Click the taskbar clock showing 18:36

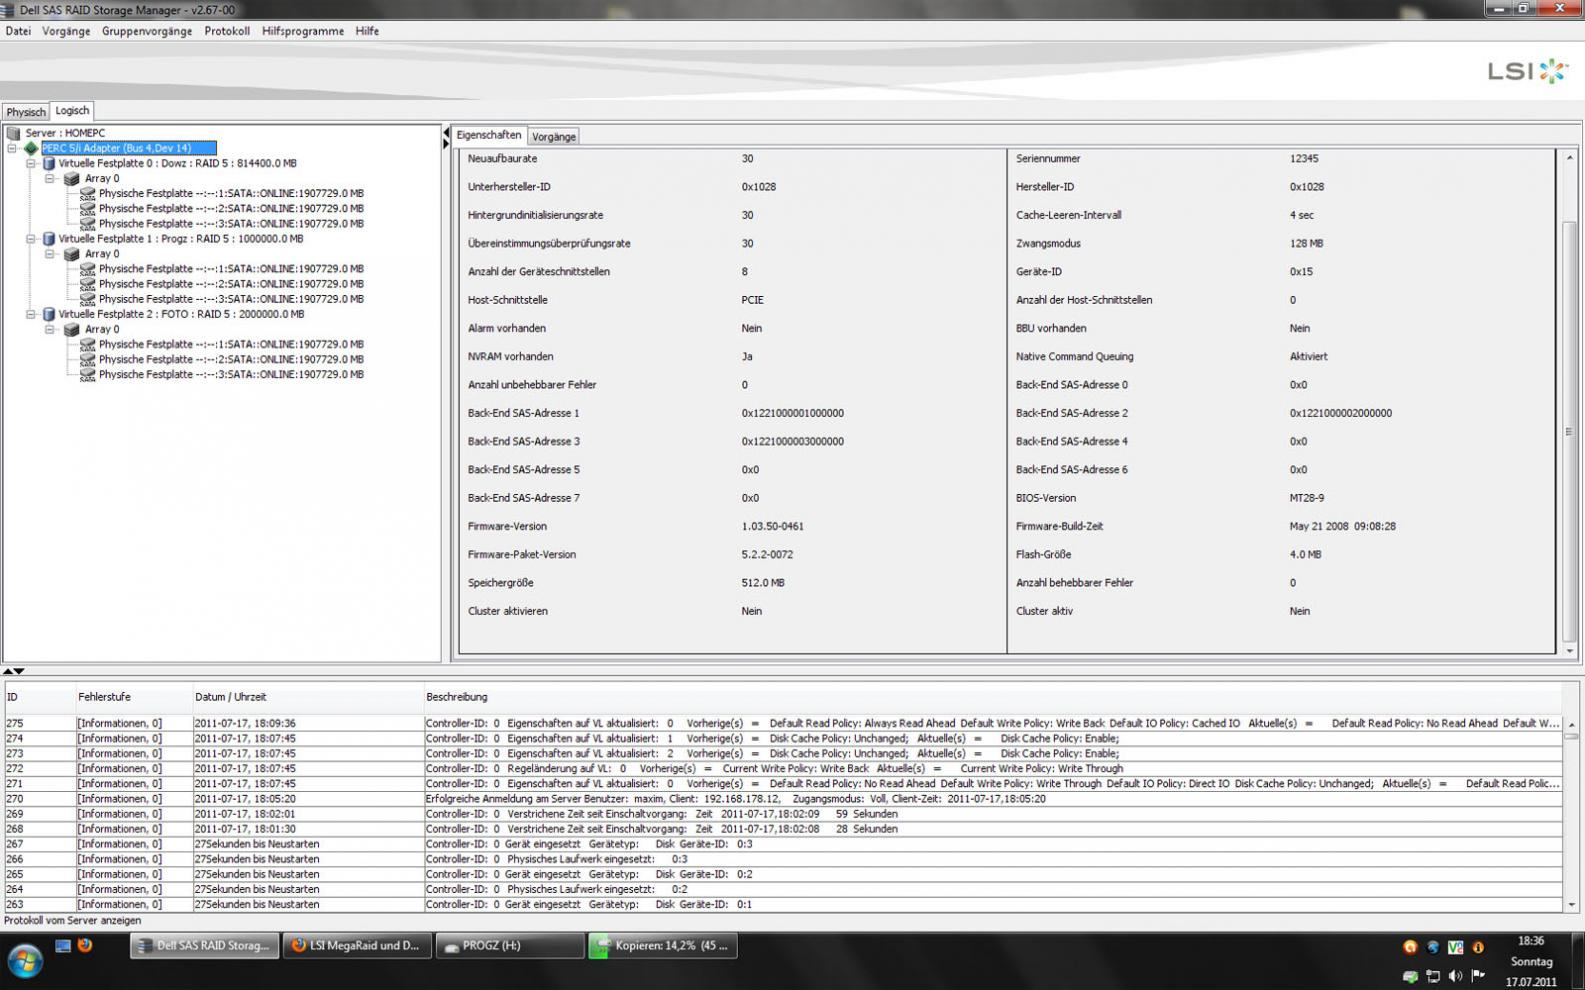click(x=1531, y=941)
